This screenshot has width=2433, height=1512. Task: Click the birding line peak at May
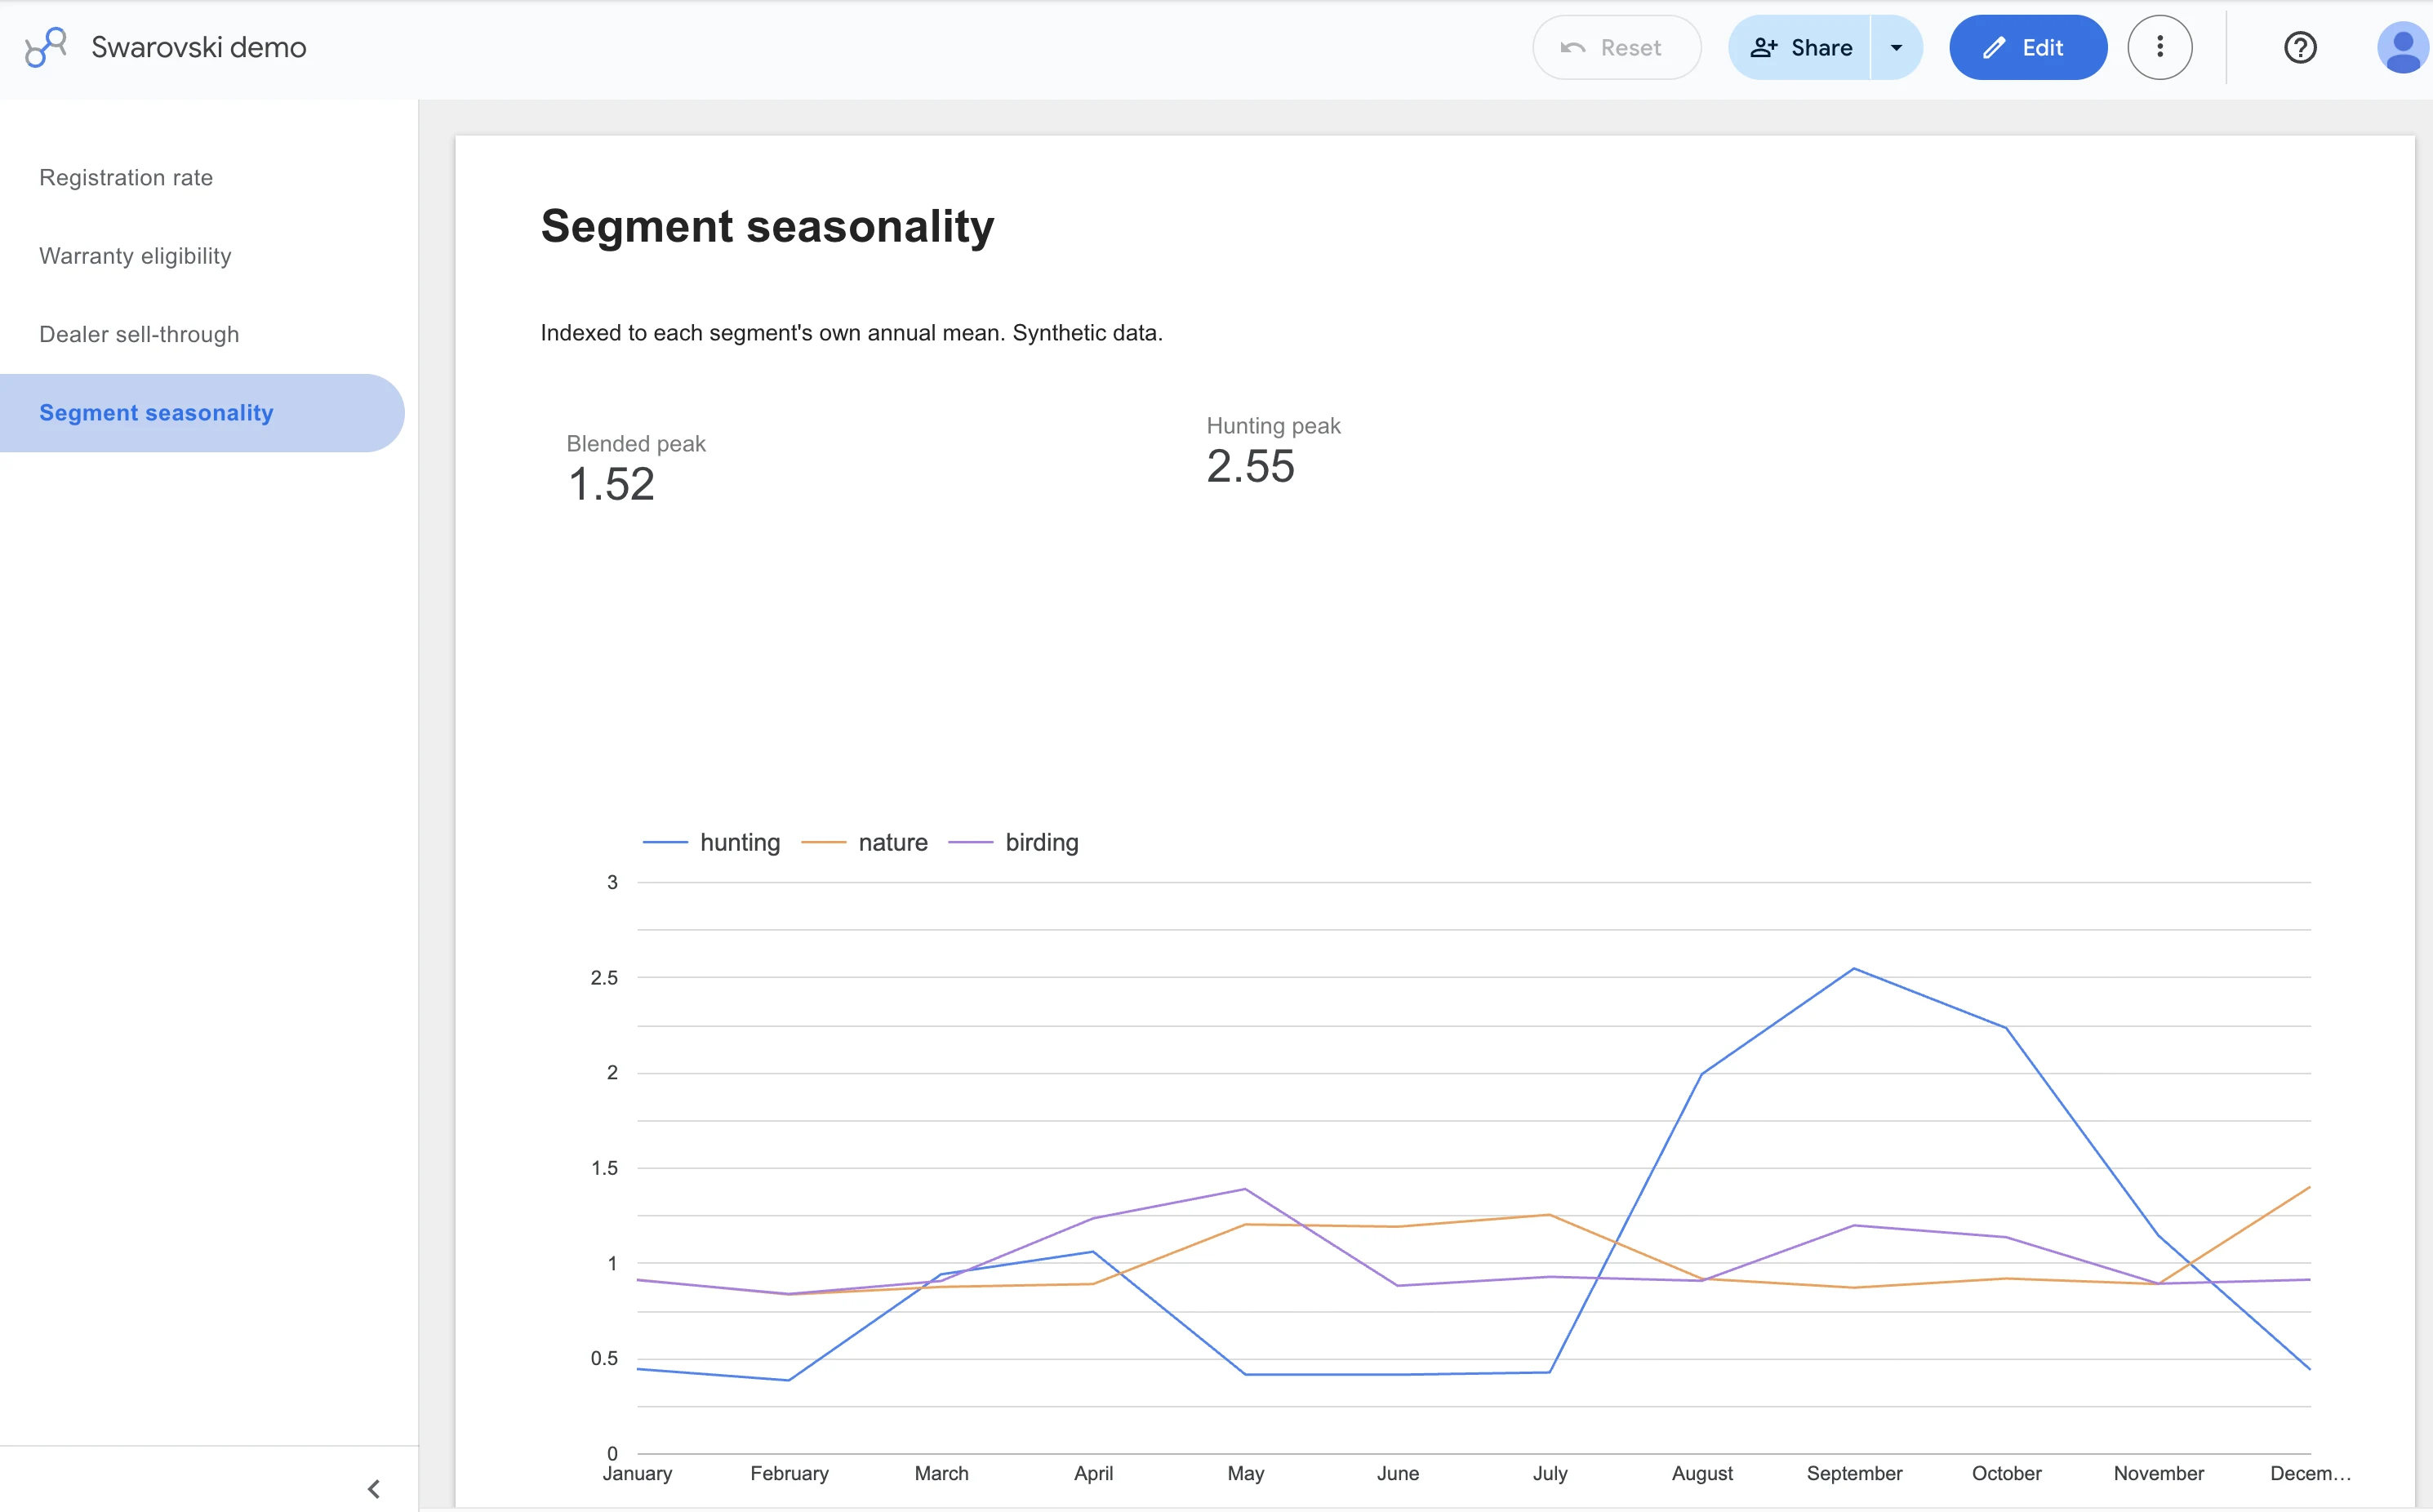coord(1245,1189)
